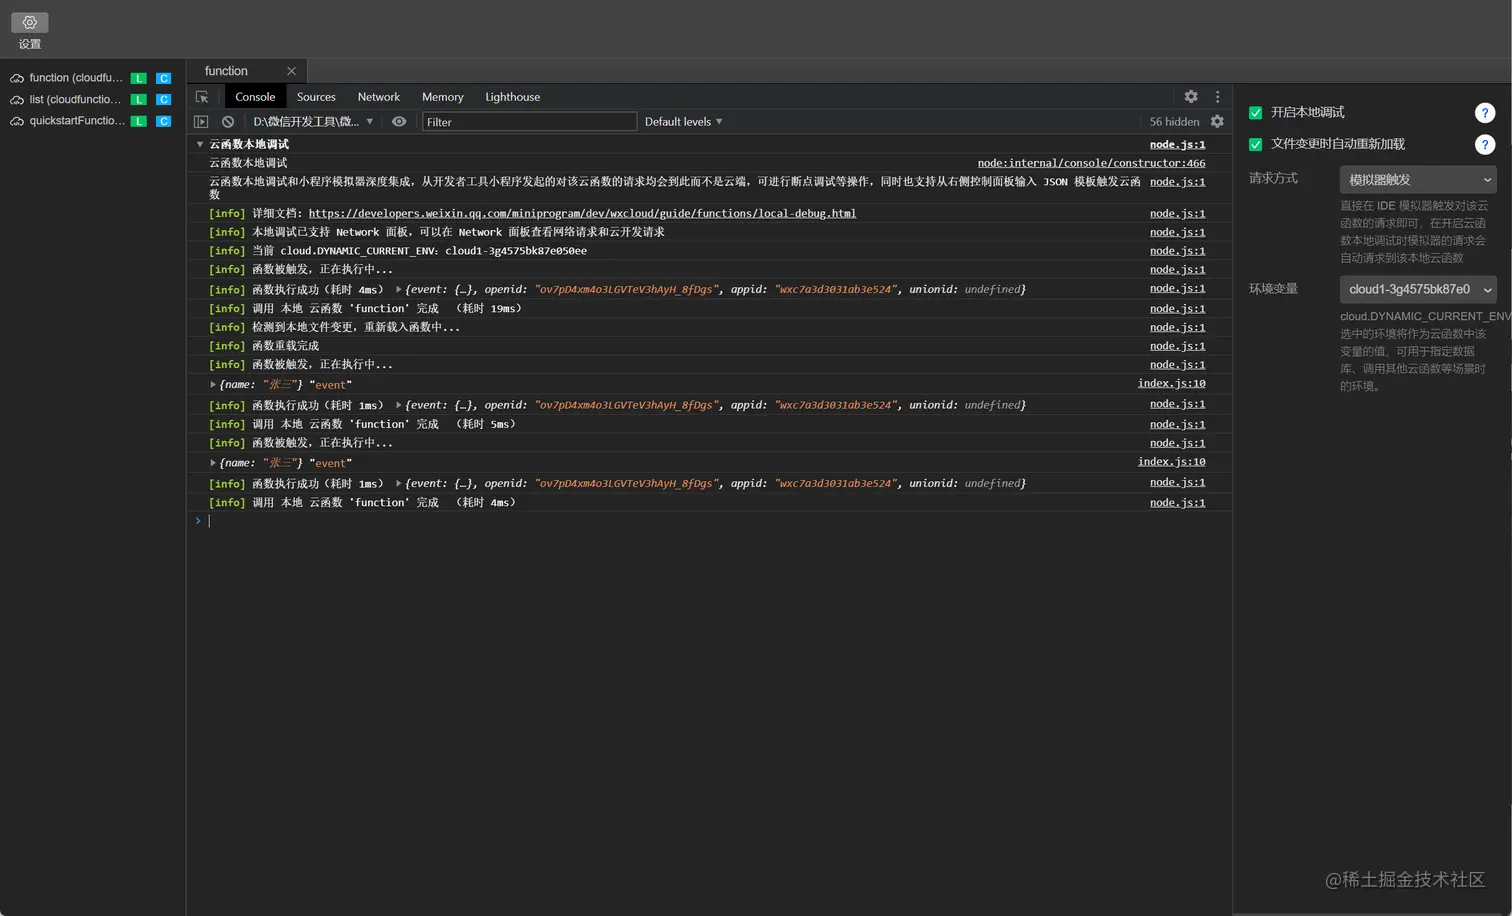
Task: Open the node:internal/console/constructor:466 source link
Action: (1091, 163)
